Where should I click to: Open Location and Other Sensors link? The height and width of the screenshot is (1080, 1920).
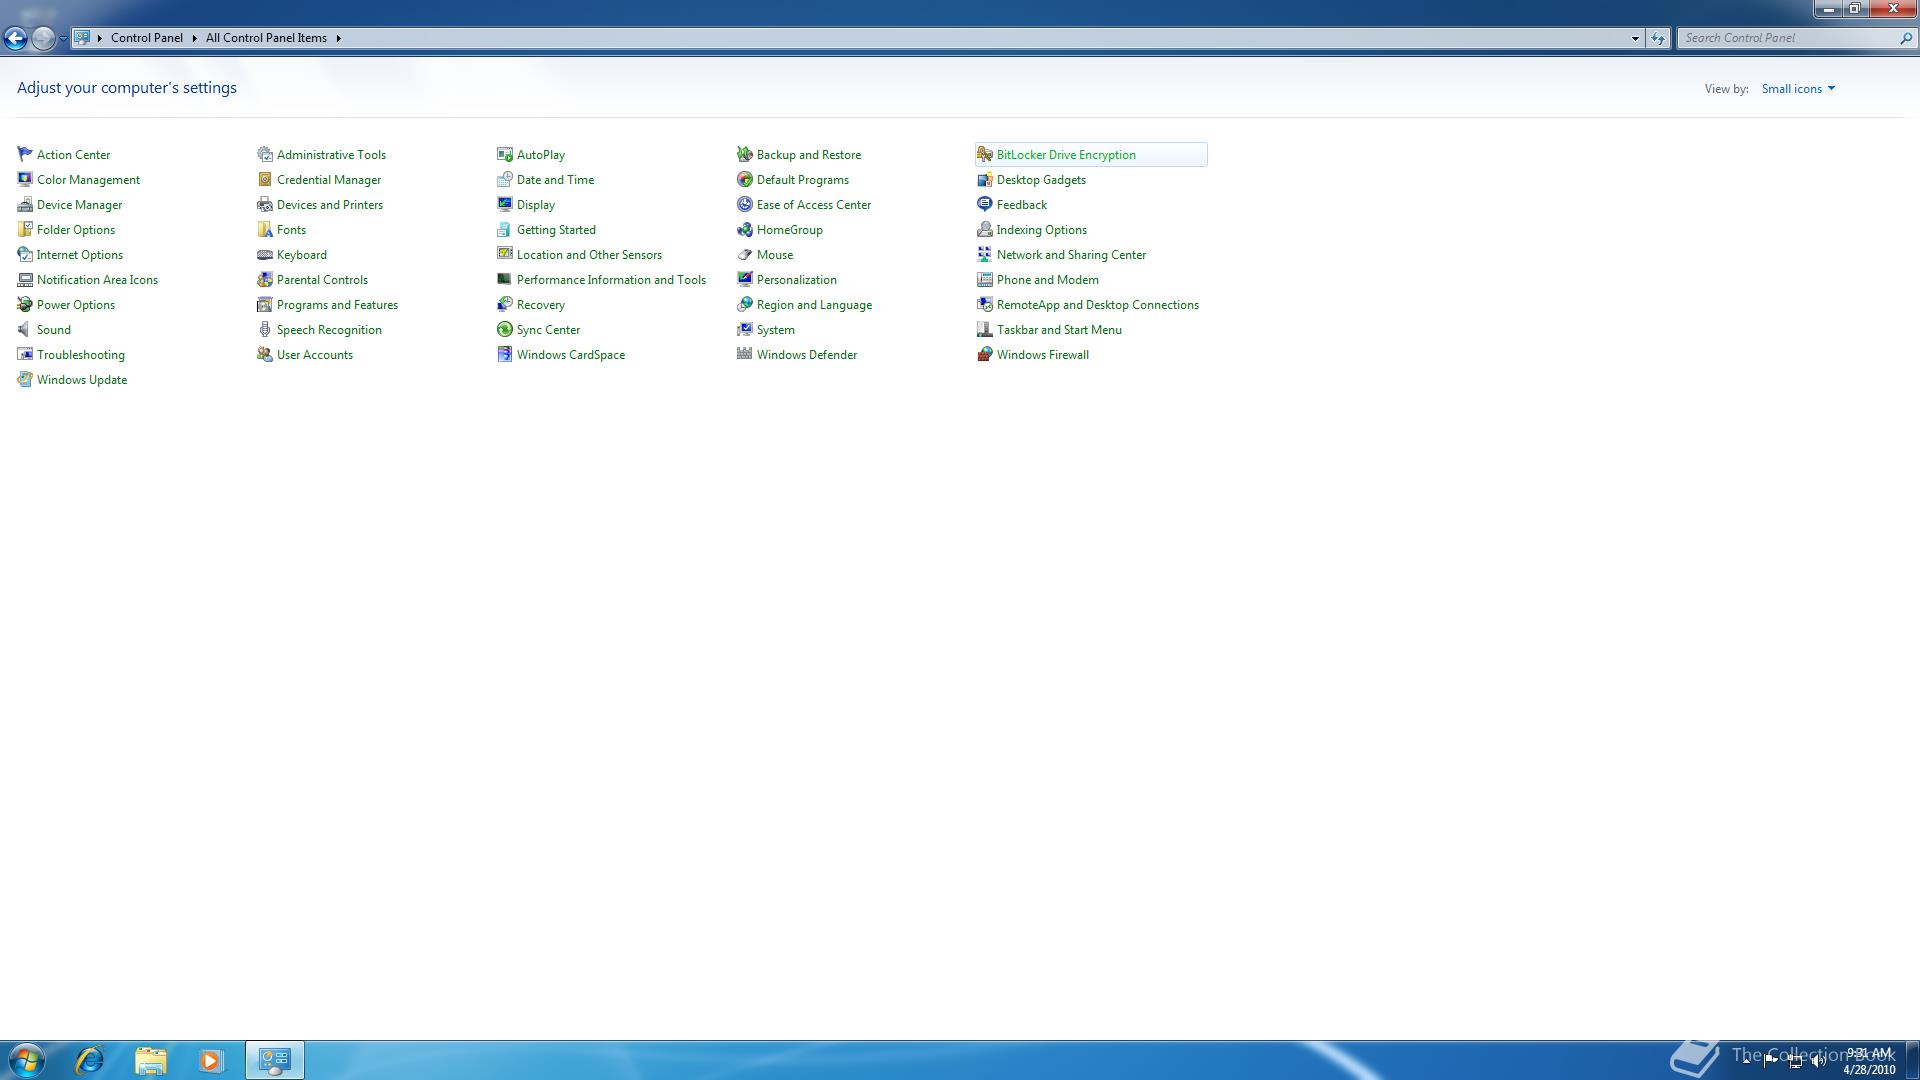(x=589, y=255)
